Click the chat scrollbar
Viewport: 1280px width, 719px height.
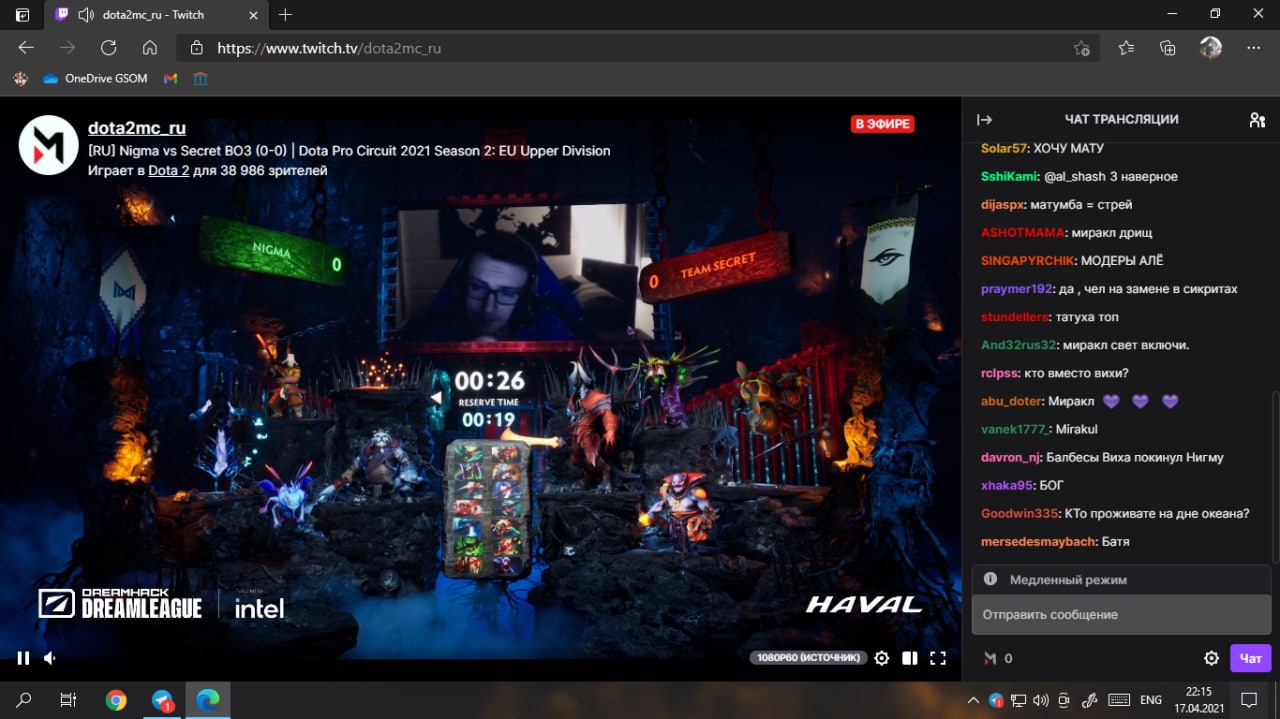(1275, 477)
